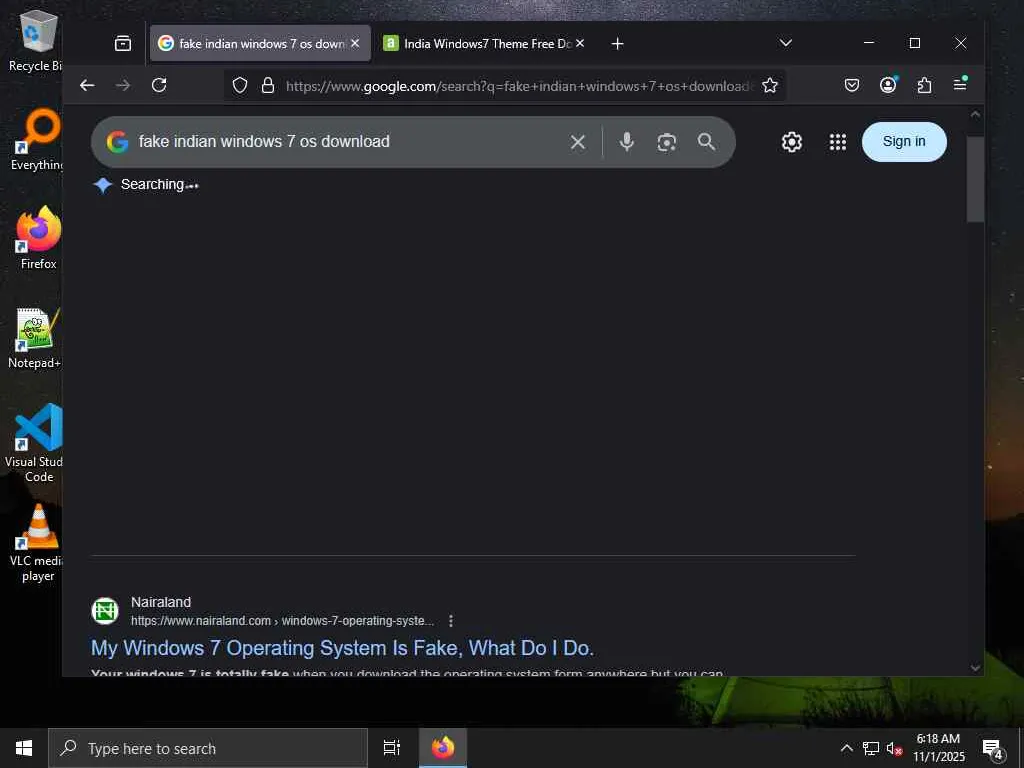Open the Recycle Bin desktop icon
Viewport: 1024px width, 768px height.
point(37,40)
